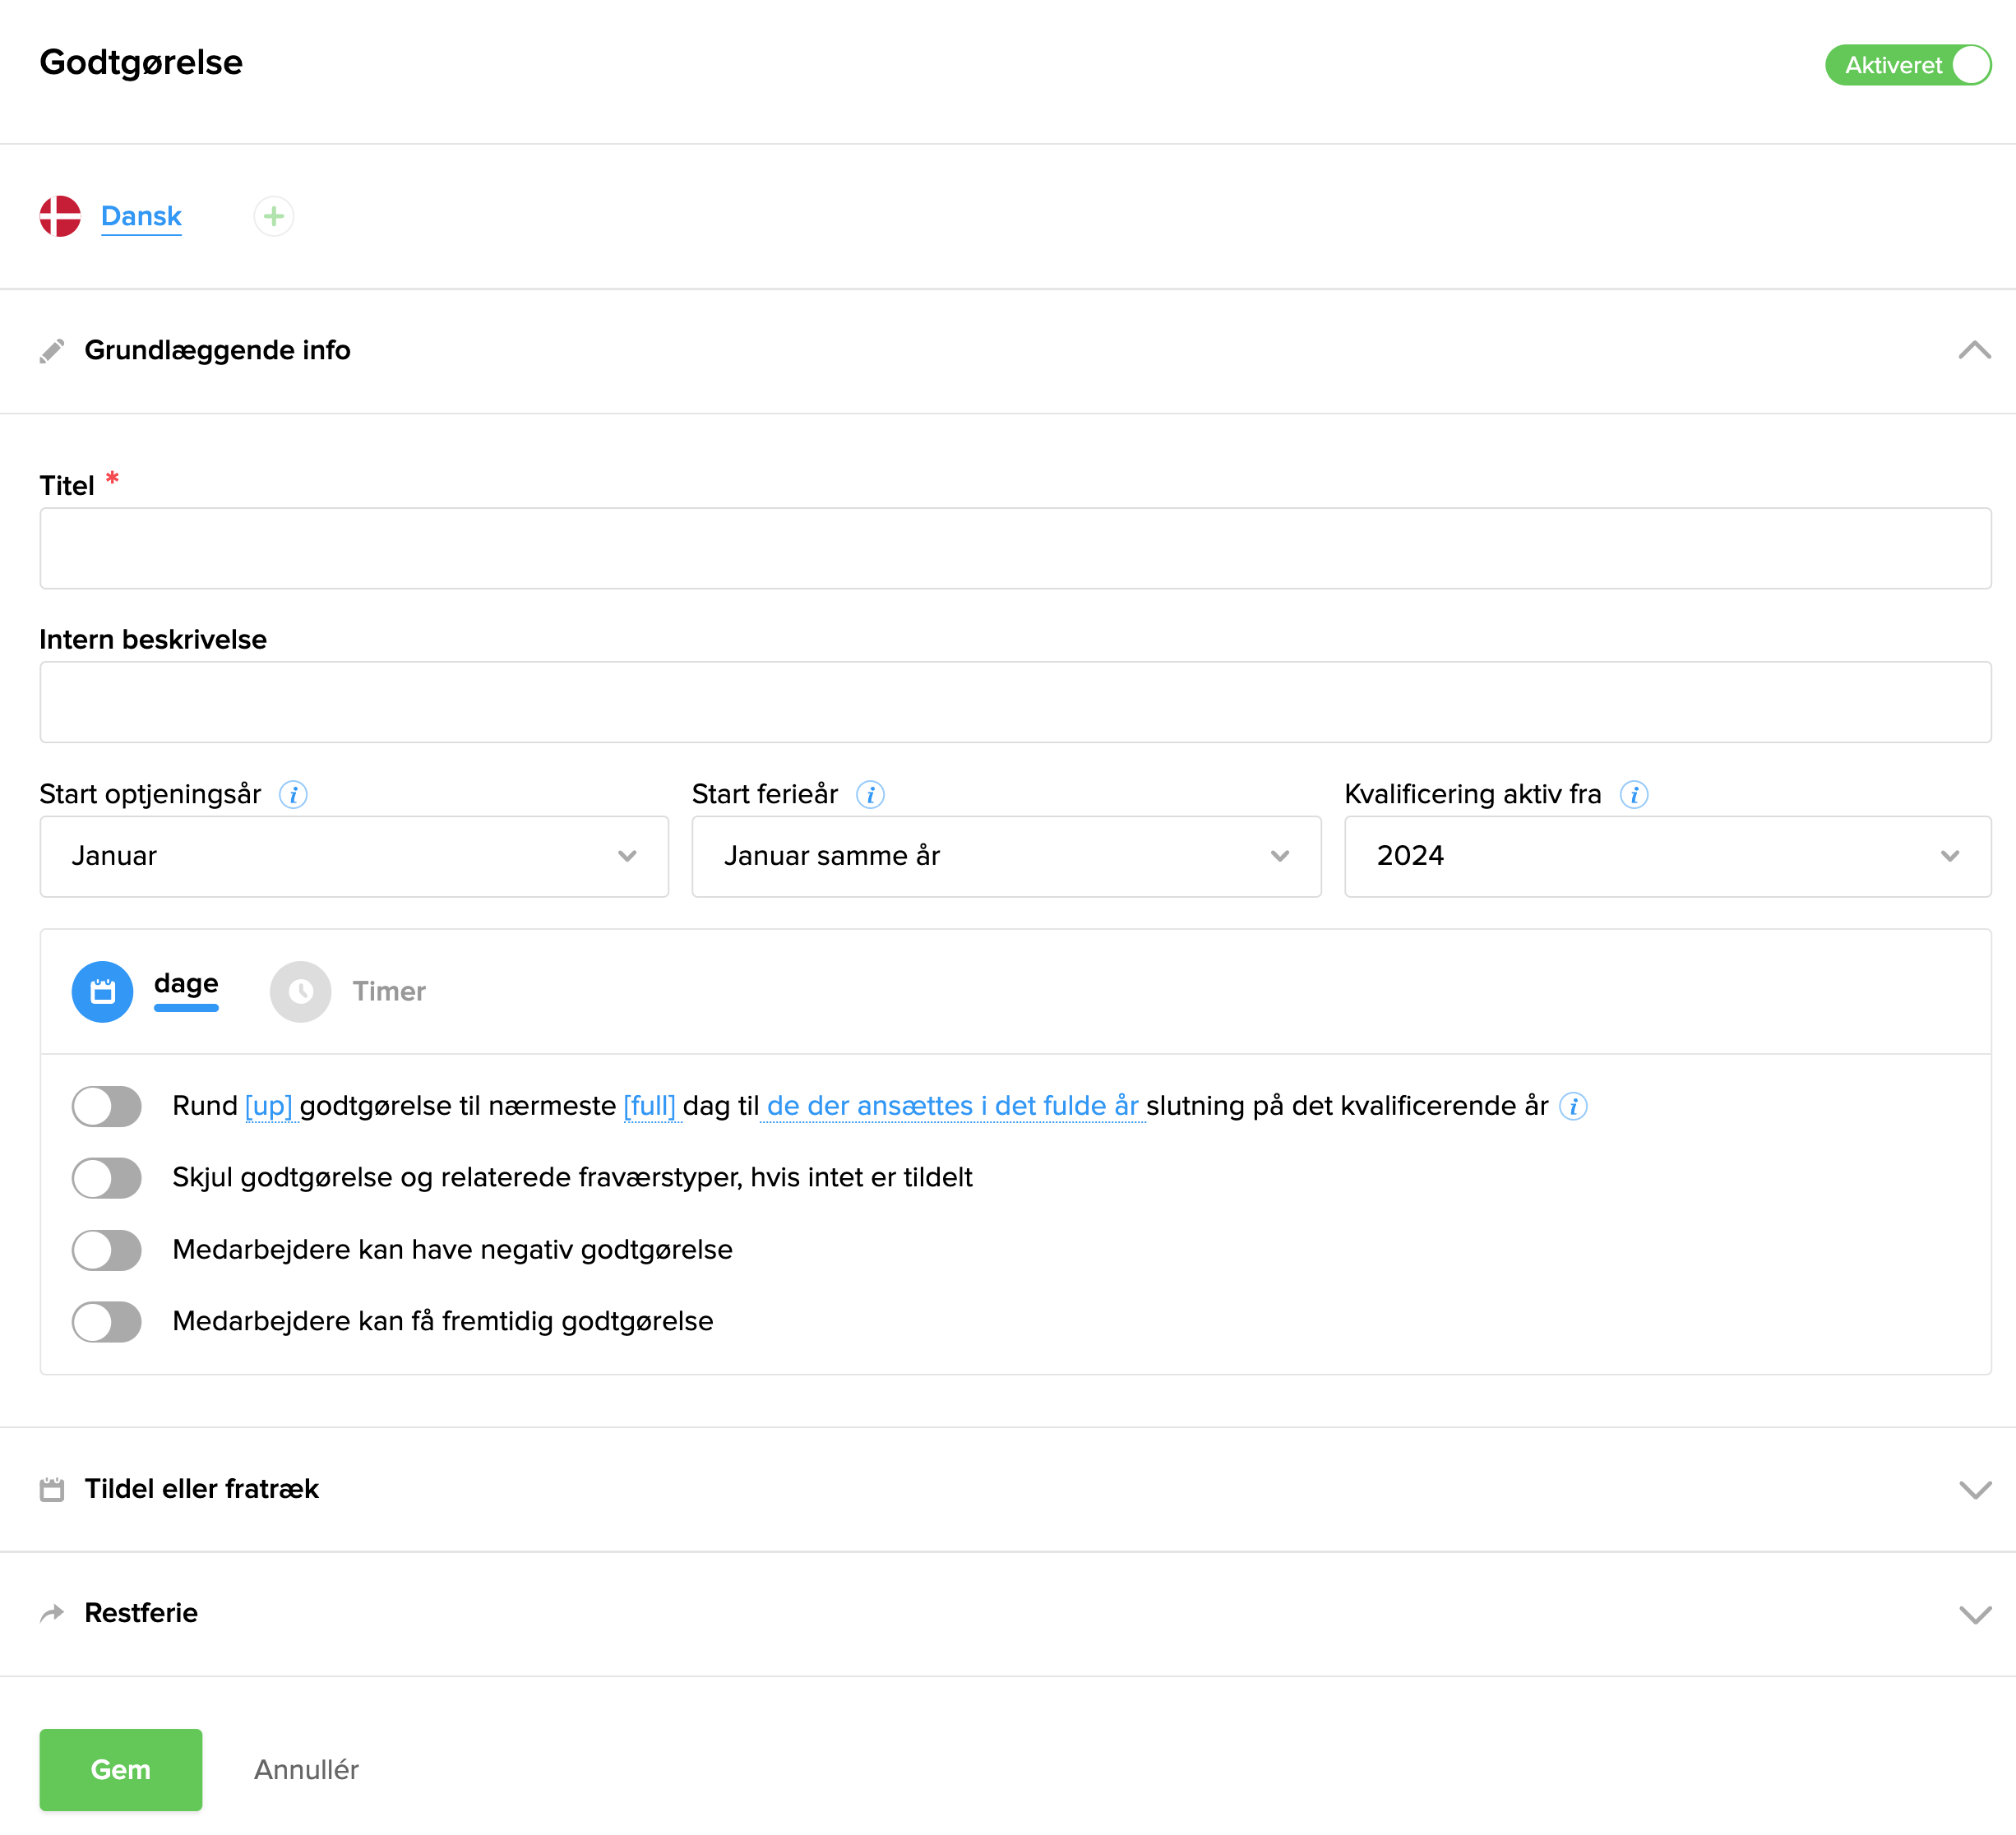Click the green Gem save button
Screen dimensions: 2016x1835
point(121,1769)
